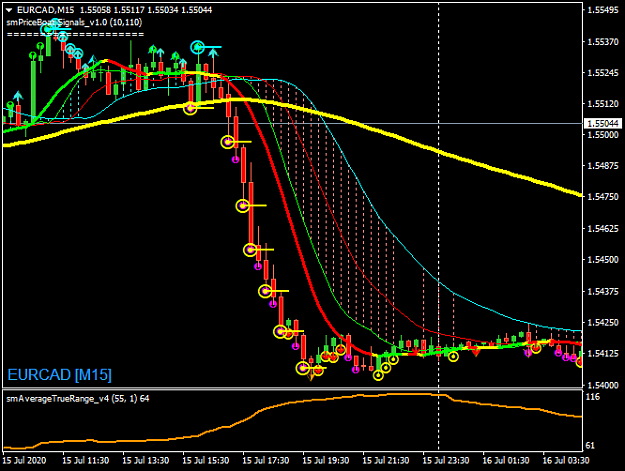This screenshot has height=471, width=625.
Task: Click the 1.54625 price scale label
Action: (603, 229)
